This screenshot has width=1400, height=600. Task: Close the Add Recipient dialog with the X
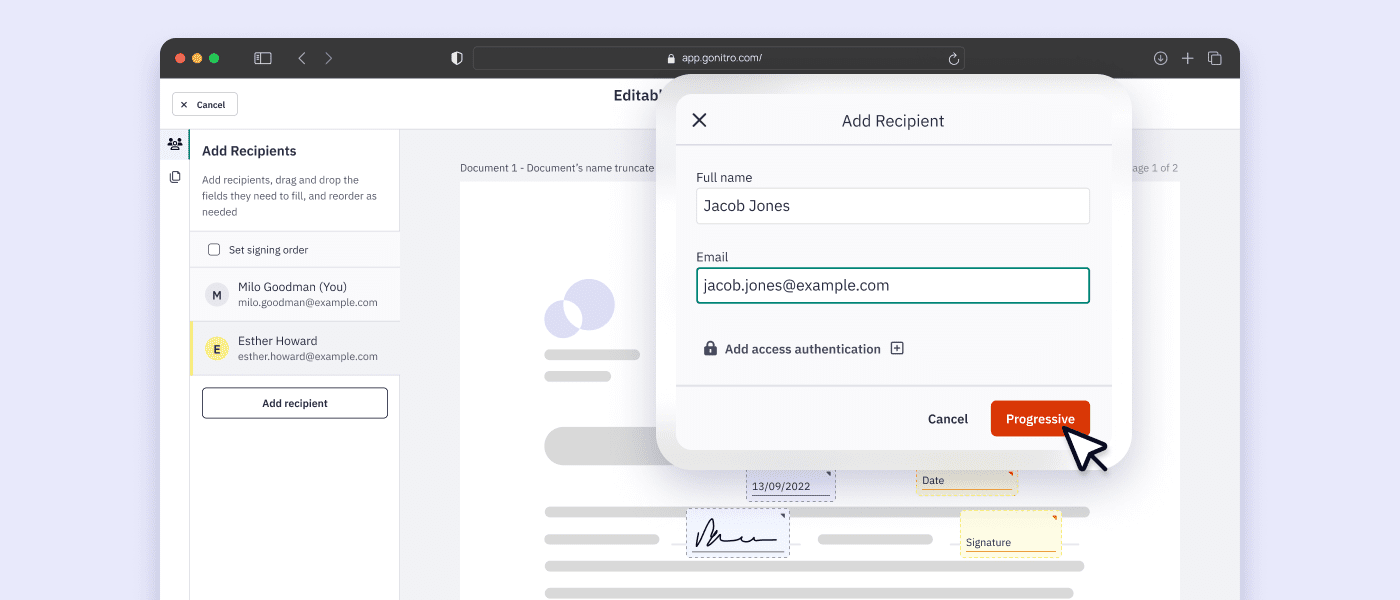point(699,120)
